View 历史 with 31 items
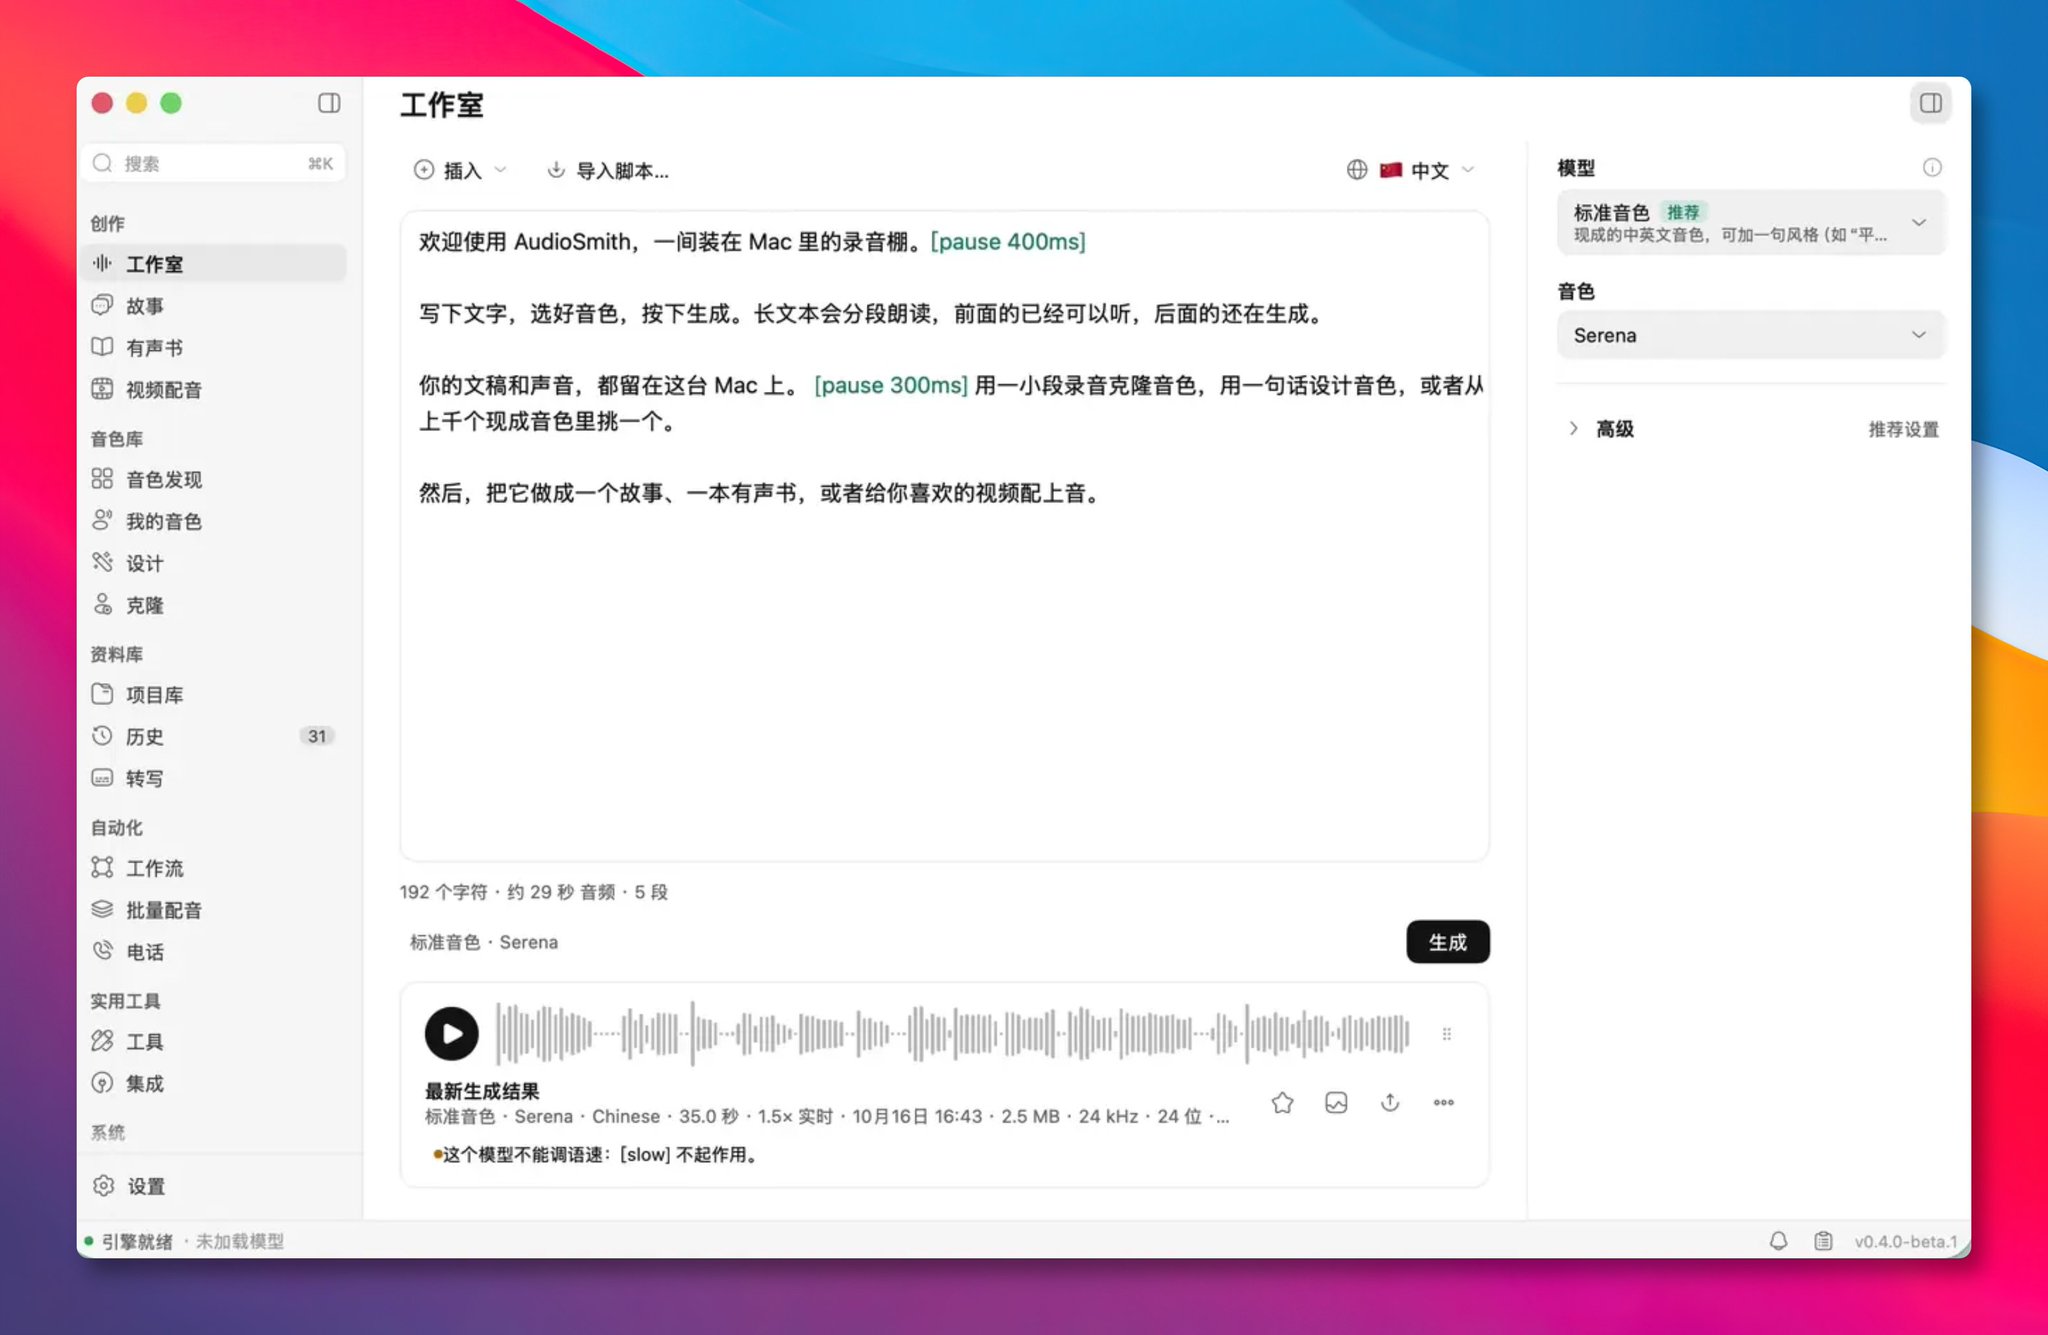2048x1335 pixels. [216, 737]
